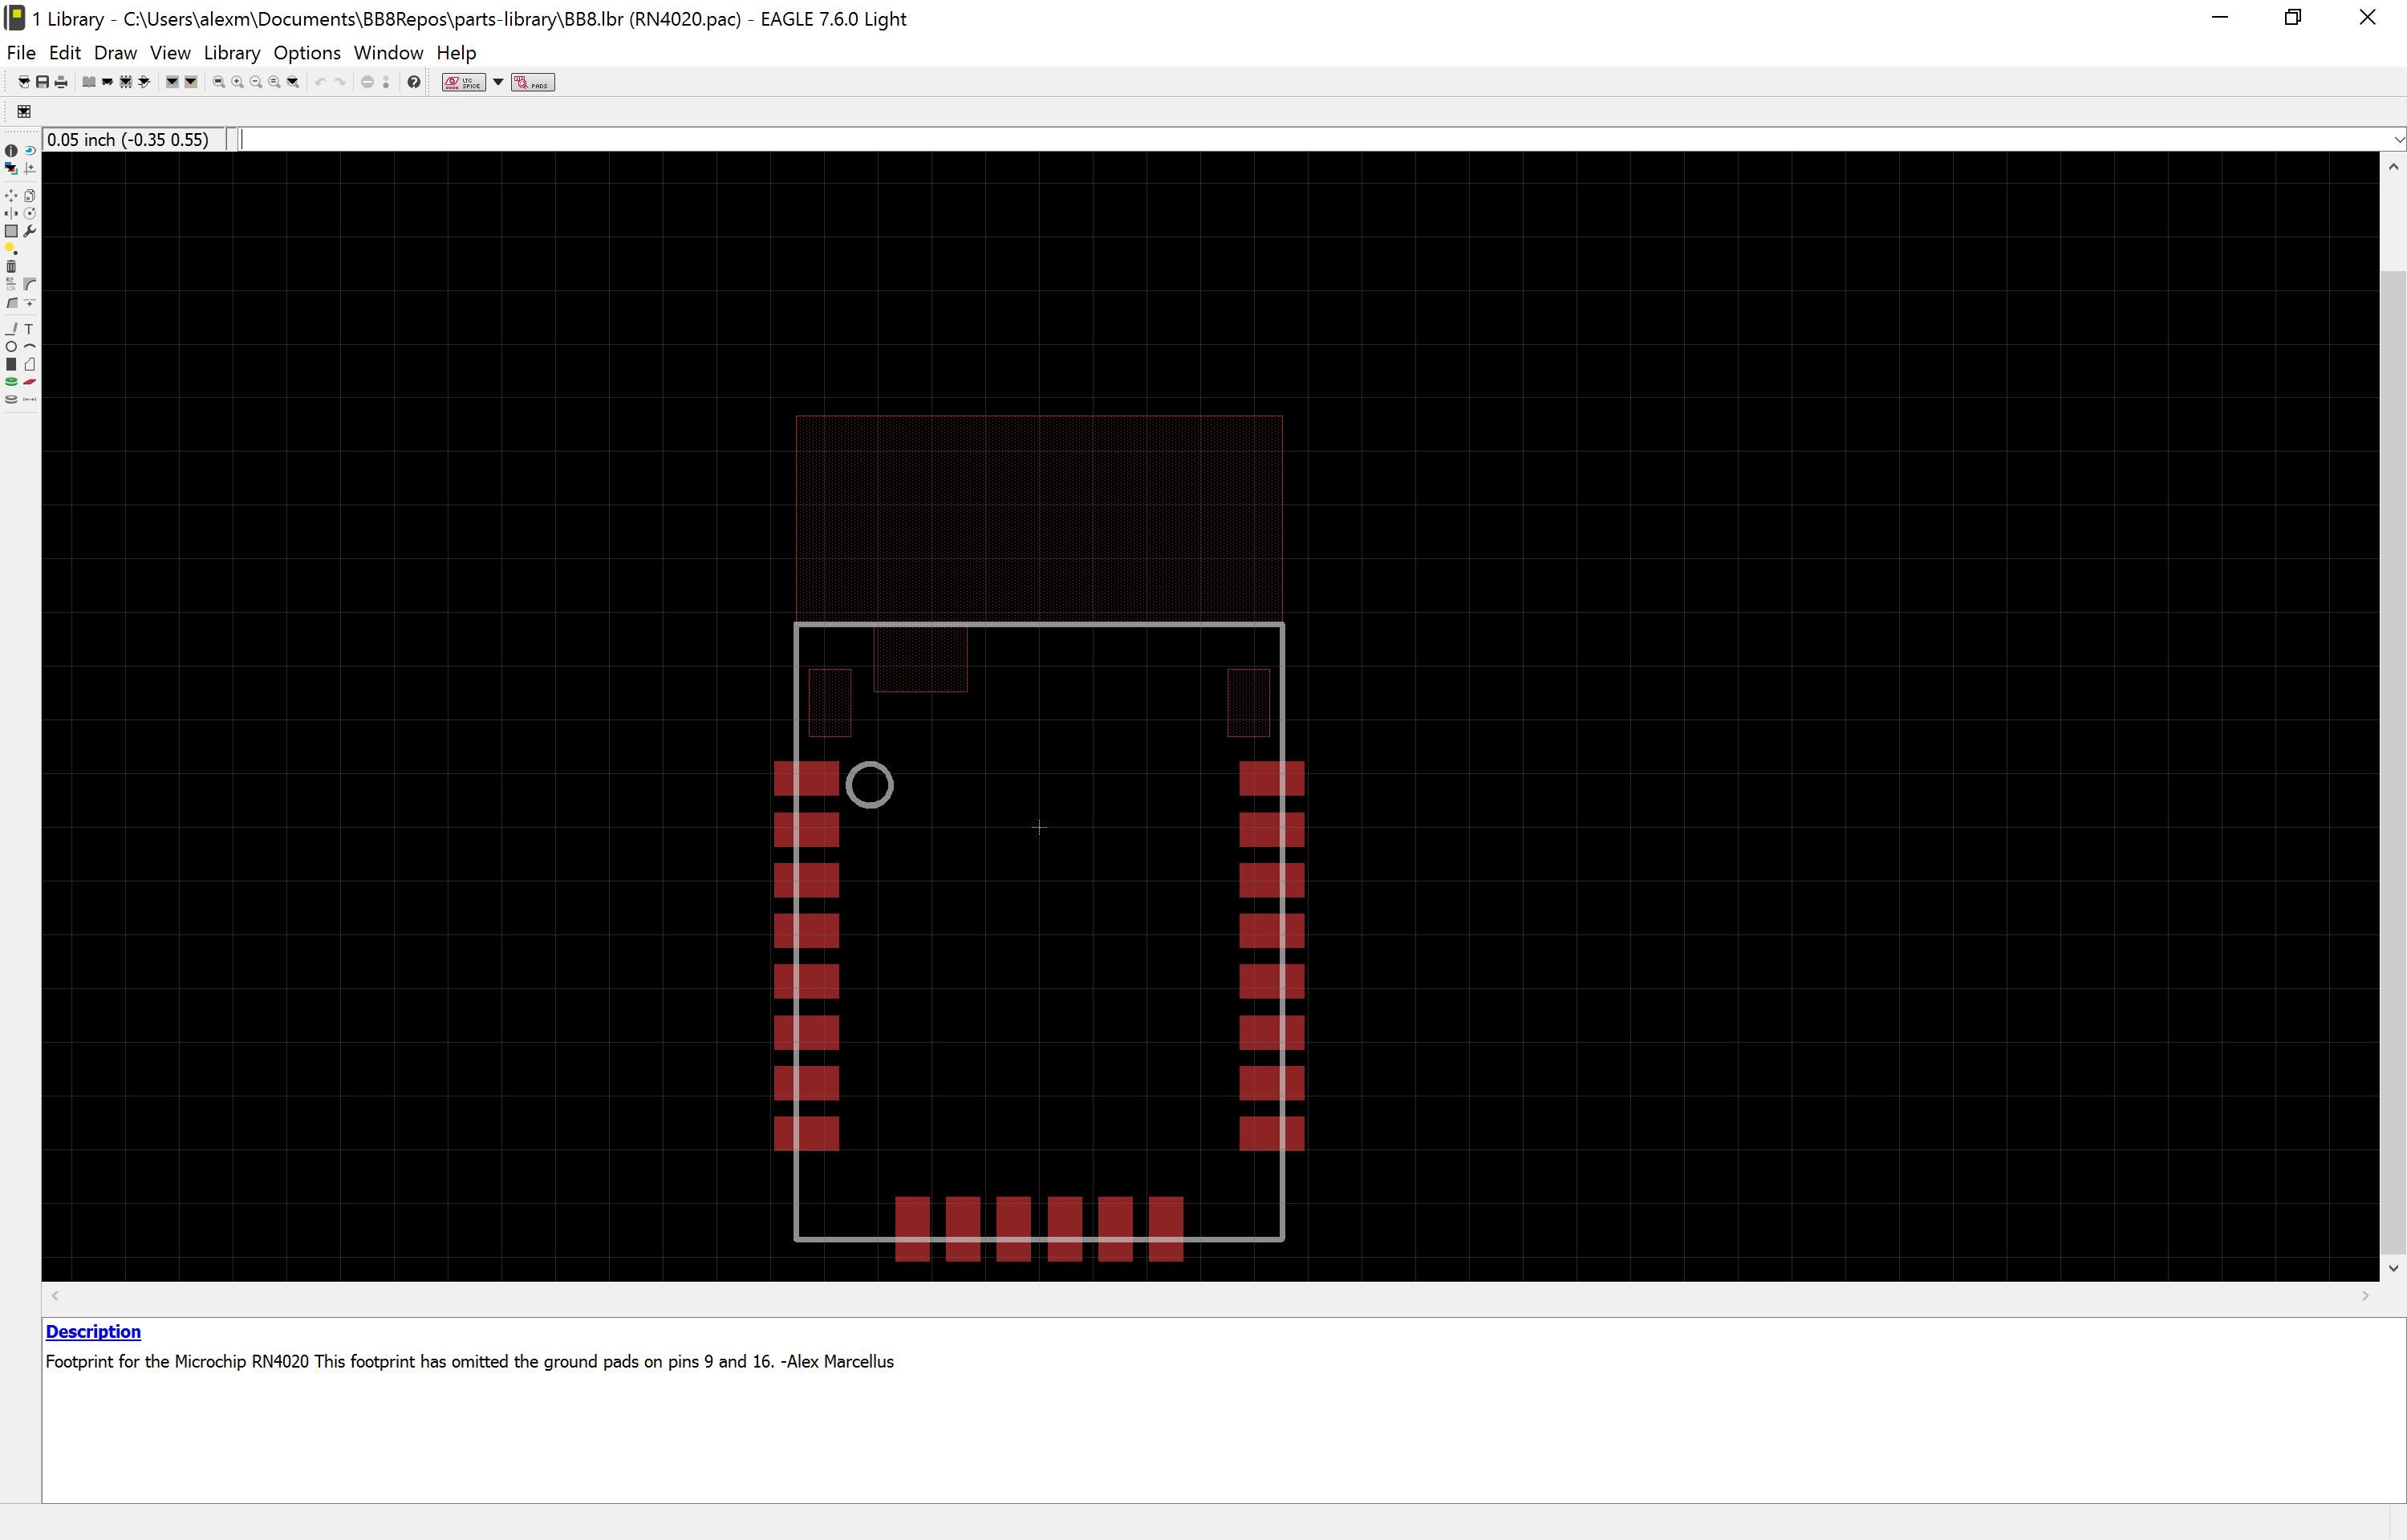Open the Draw menu
This screenshot has height=1540, width=2407.
coord(115,53)
